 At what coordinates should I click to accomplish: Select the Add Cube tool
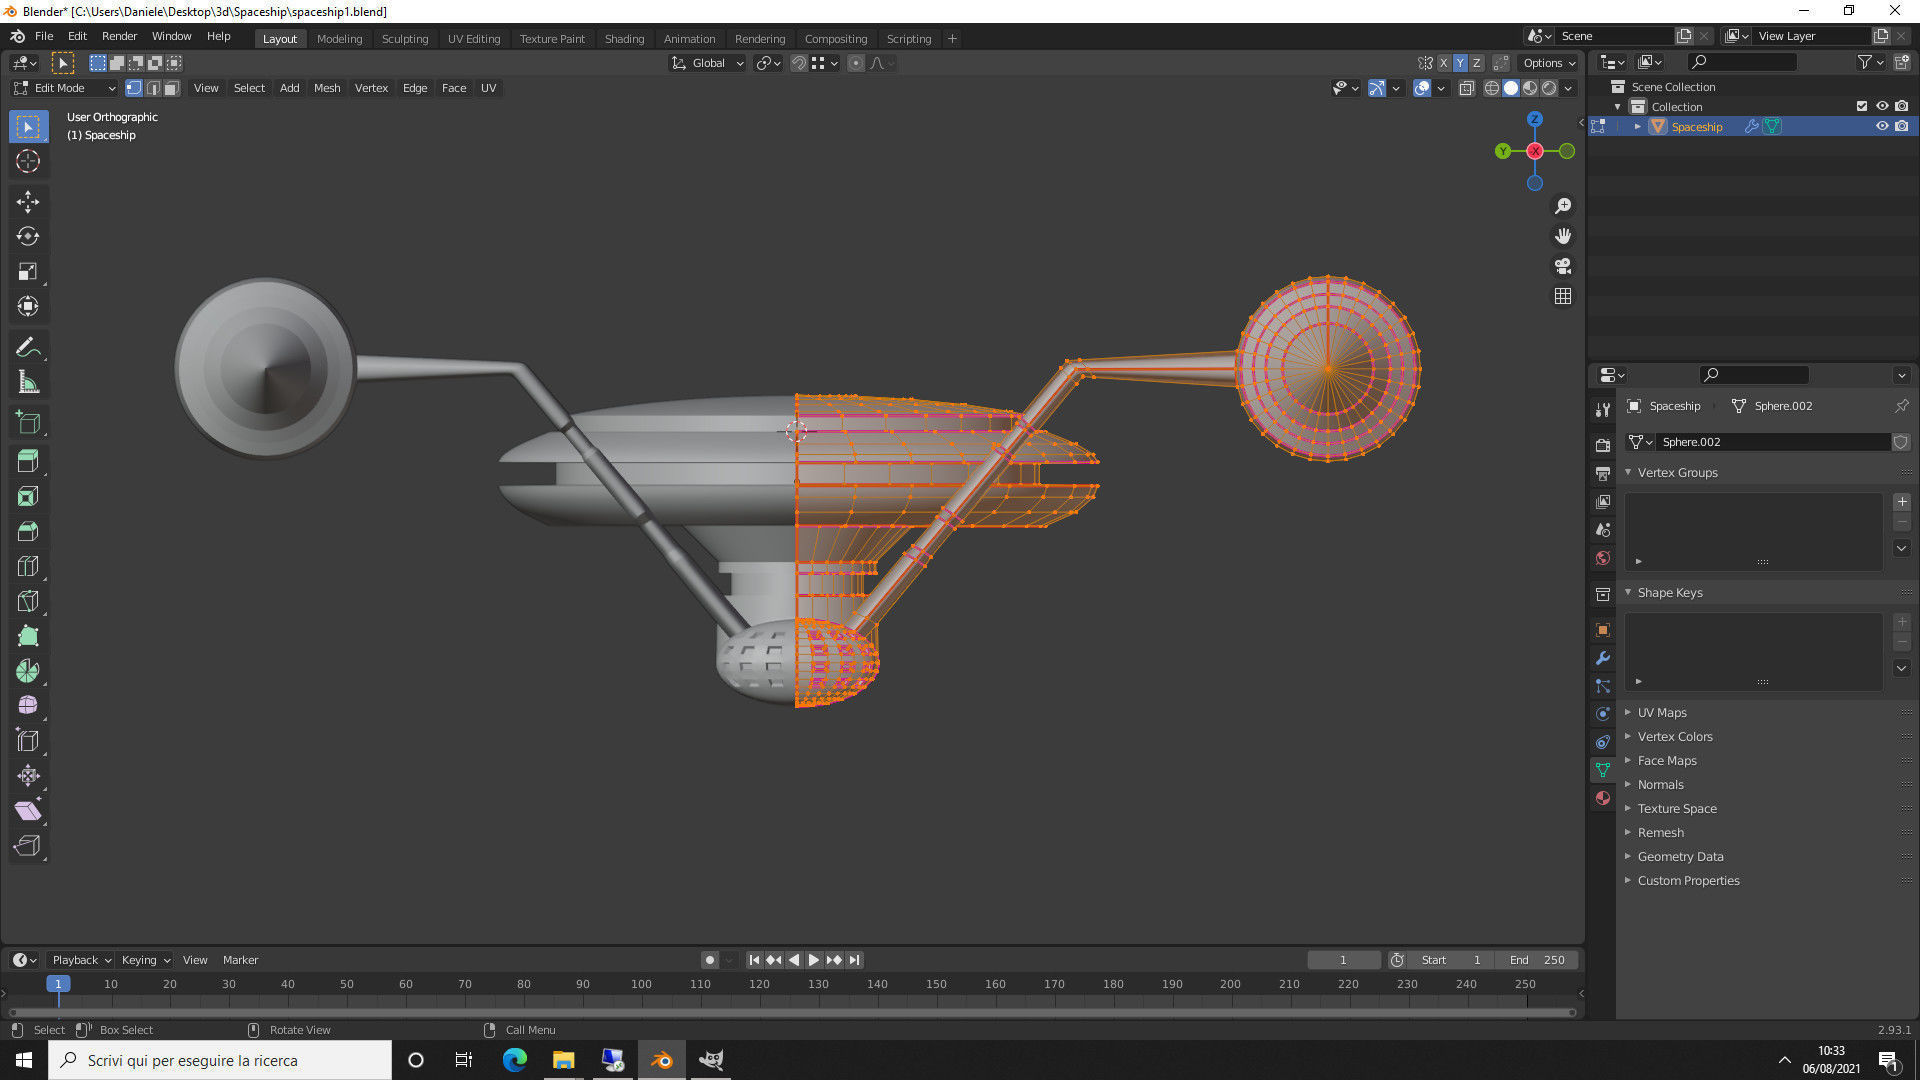pyautogui.click(x=28, y=422)
